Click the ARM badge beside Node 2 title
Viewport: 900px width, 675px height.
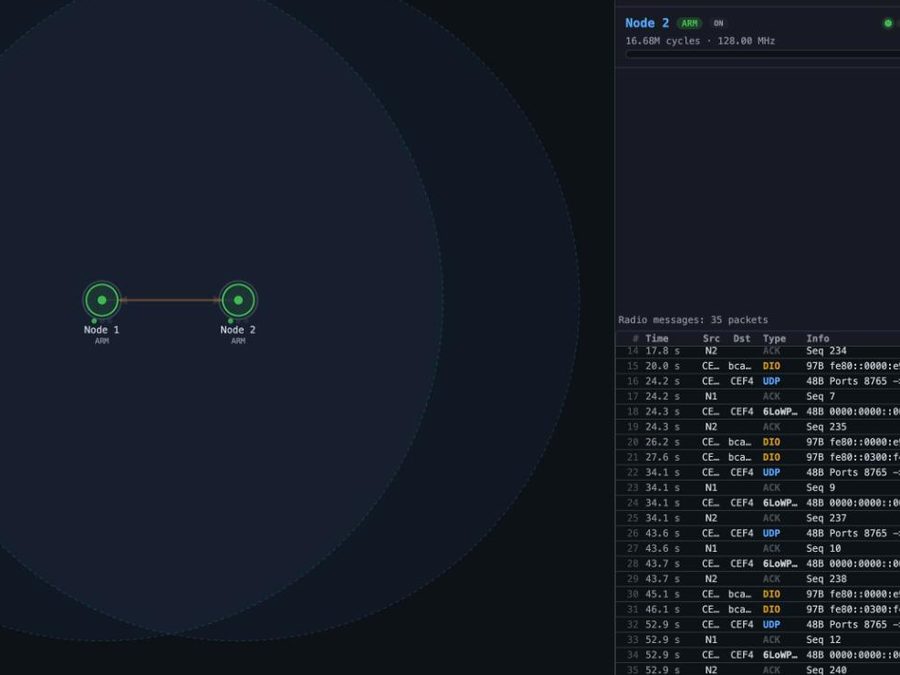689,23
